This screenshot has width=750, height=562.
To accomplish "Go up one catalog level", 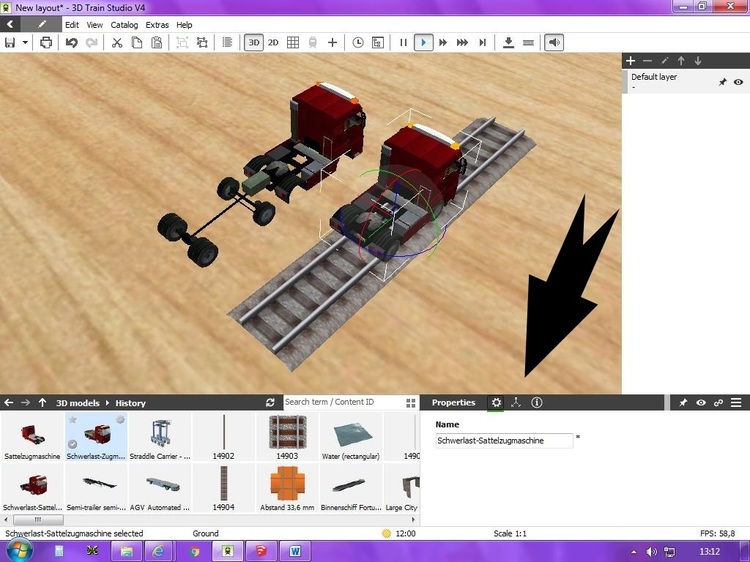I will click(42, 403).
